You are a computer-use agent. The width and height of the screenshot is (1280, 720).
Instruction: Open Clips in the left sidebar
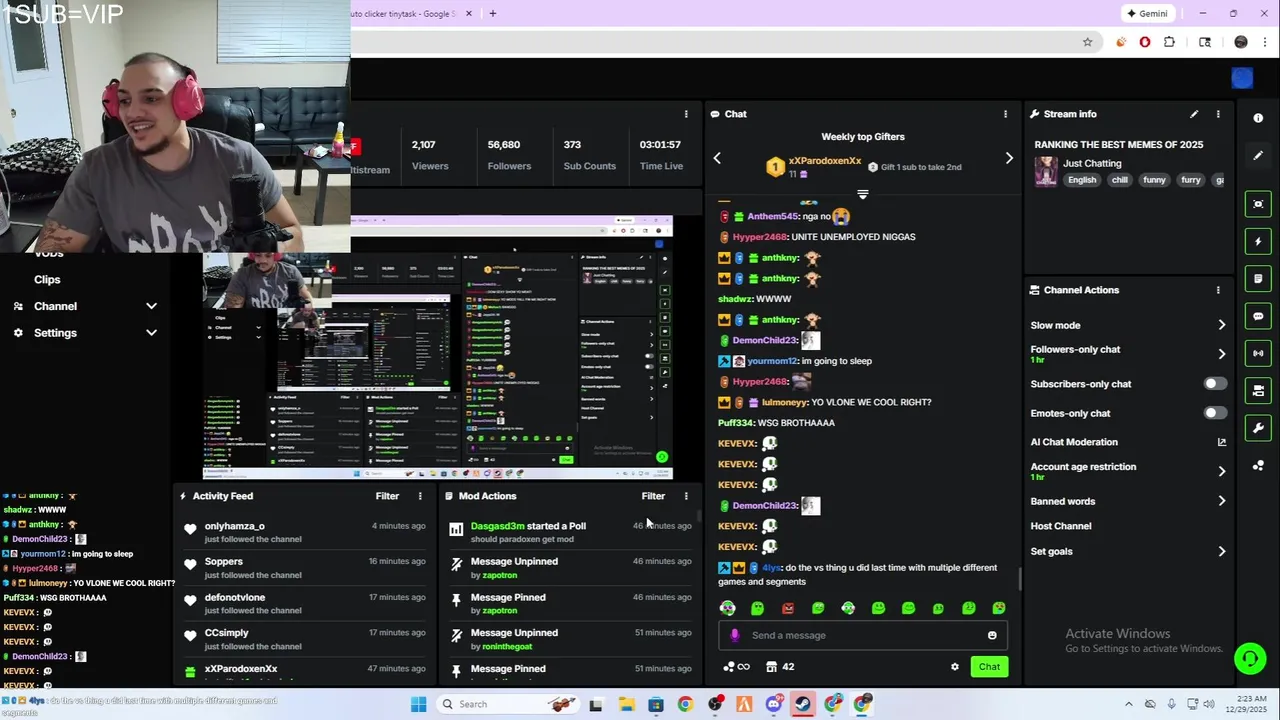pyautogui.click(x=47, y=280)
